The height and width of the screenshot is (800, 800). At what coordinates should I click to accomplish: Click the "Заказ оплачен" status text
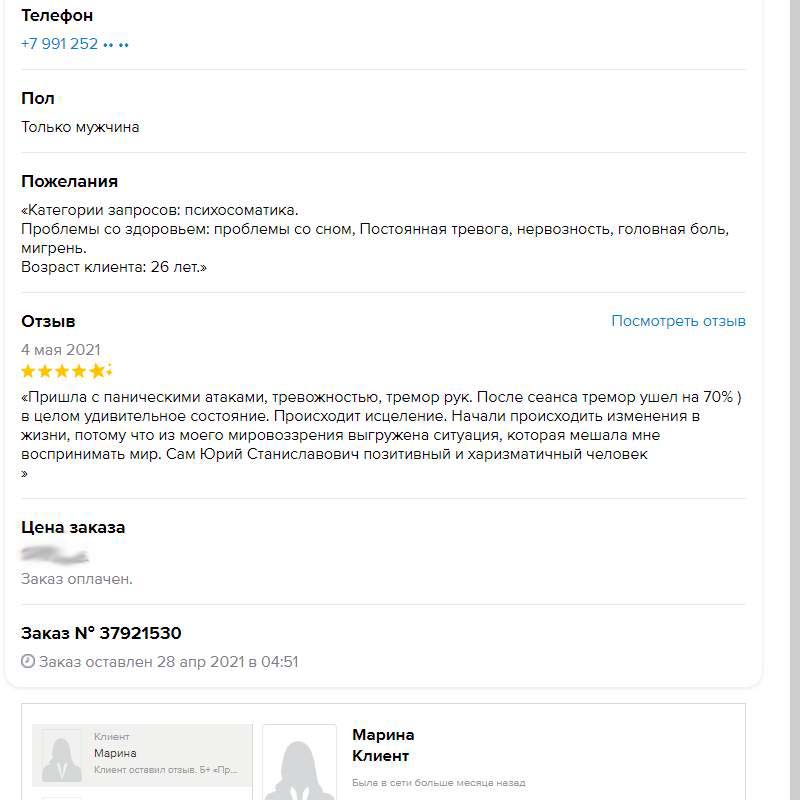(x=77, y=579)
